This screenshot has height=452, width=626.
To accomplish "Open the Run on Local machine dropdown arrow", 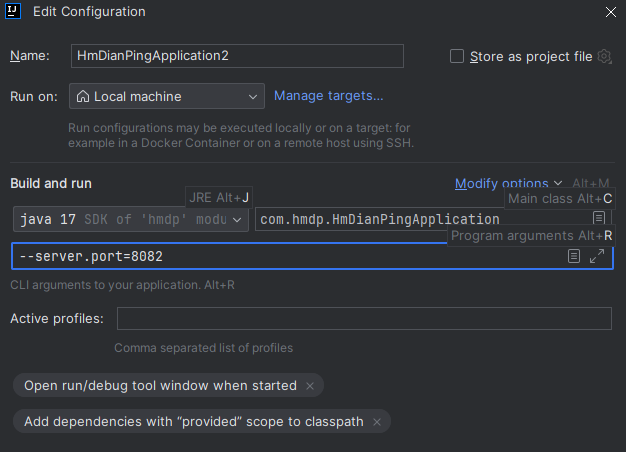I will click(252, 97).
